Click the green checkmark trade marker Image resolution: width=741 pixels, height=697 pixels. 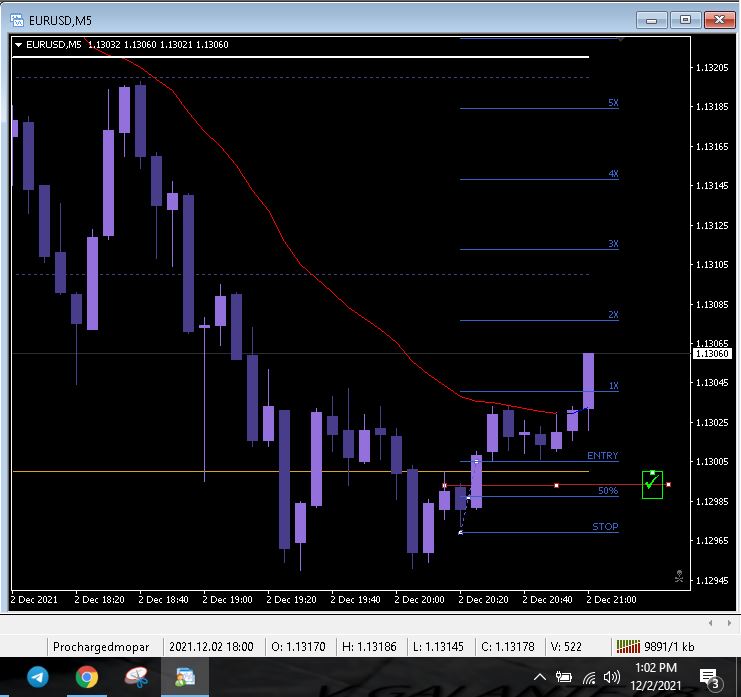point(652,484)
